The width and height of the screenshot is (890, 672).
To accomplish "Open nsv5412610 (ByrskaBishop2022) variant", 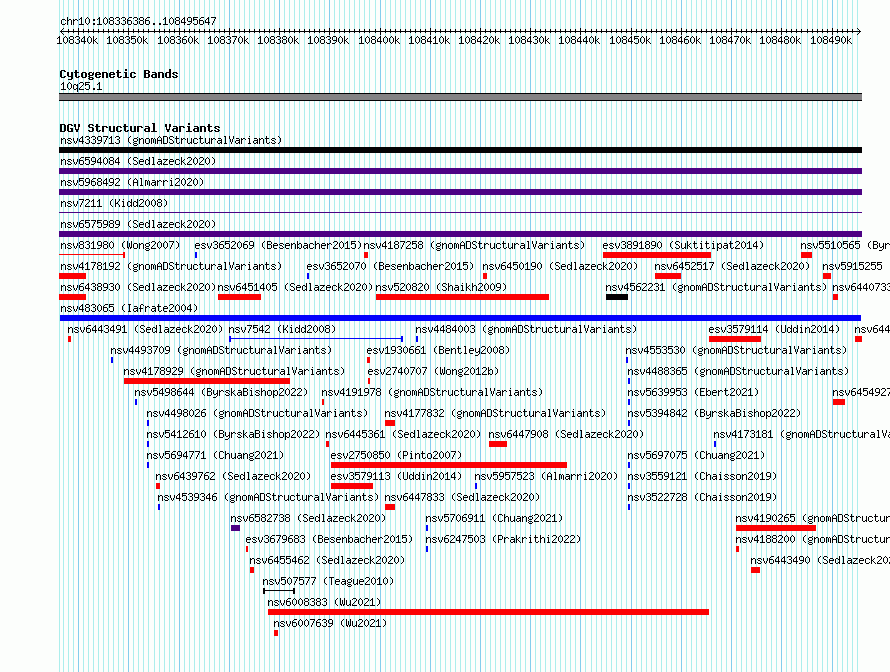I will 233,434.
